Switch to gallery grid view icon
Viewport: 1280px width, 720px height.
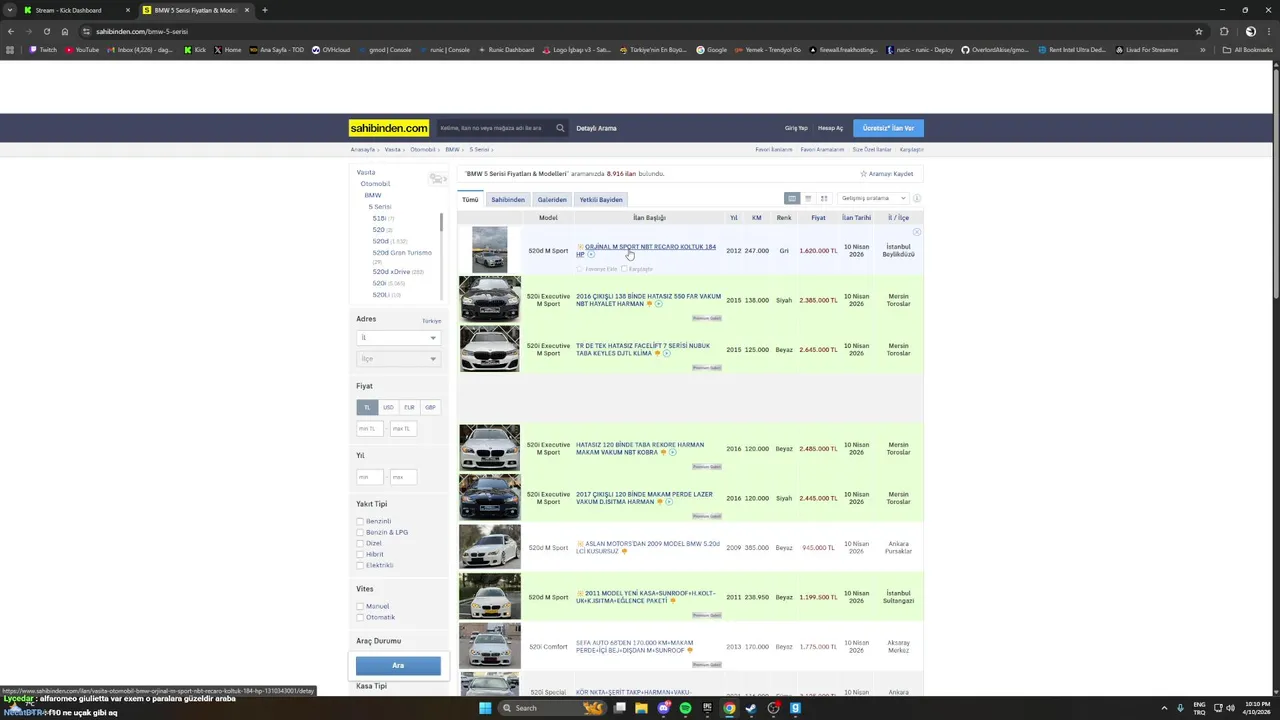pos(824,198)
